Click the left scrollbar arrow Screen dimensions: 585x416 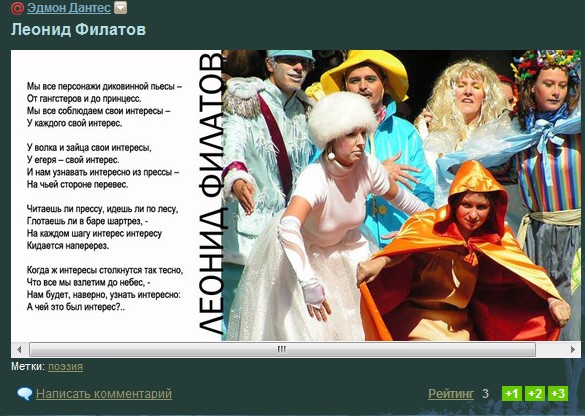pyautogui.click(x=19, y=350)
